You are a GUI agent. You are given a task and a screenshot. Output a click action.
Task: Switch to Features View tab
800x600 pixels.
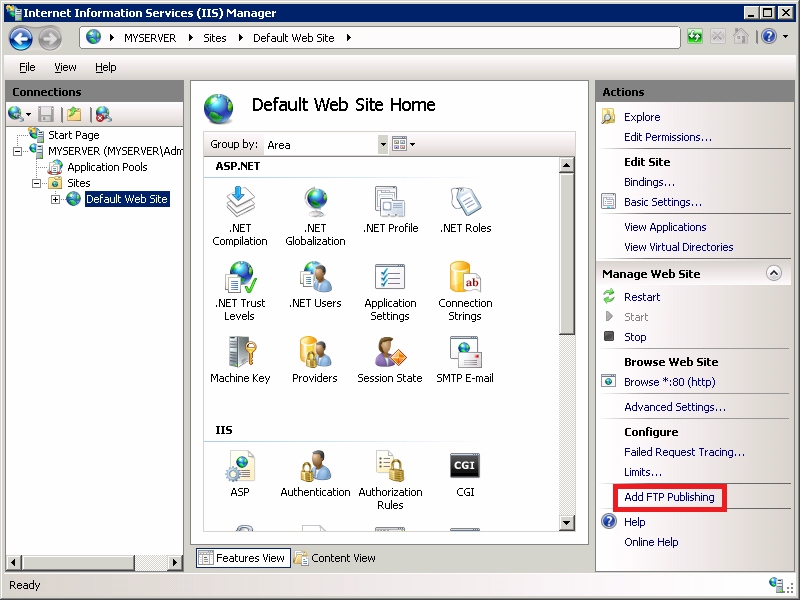[x=243, y=558]
